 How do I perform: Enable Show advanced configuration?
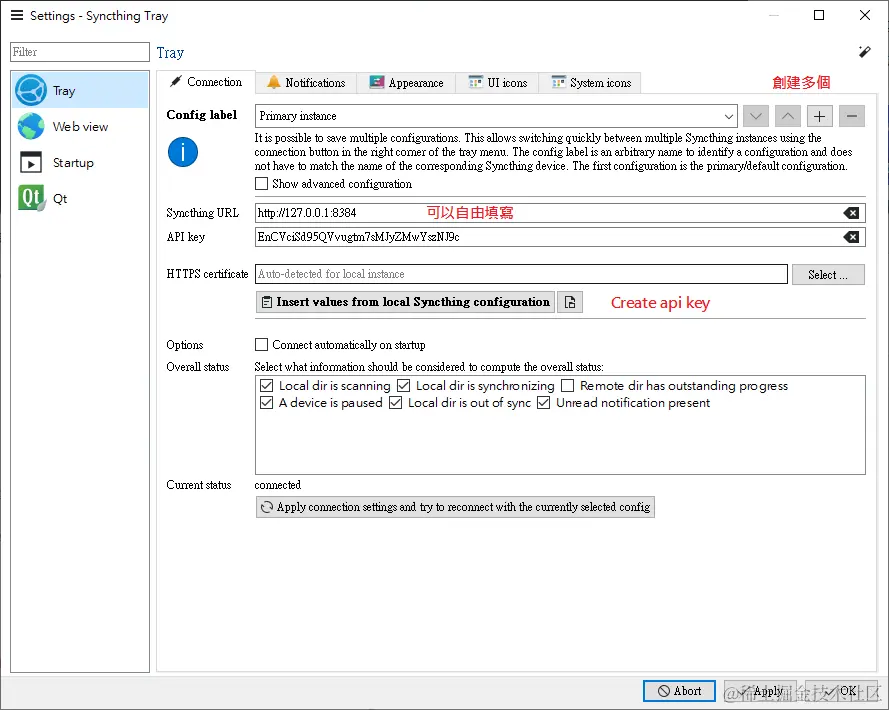click(261, 184)
